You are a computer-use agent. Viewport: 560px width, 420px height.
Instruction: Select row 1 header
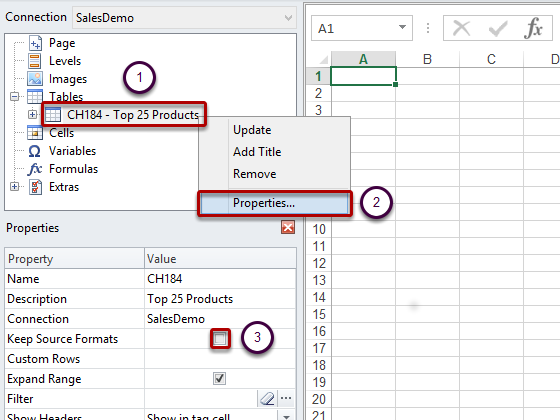coord(319,76)
